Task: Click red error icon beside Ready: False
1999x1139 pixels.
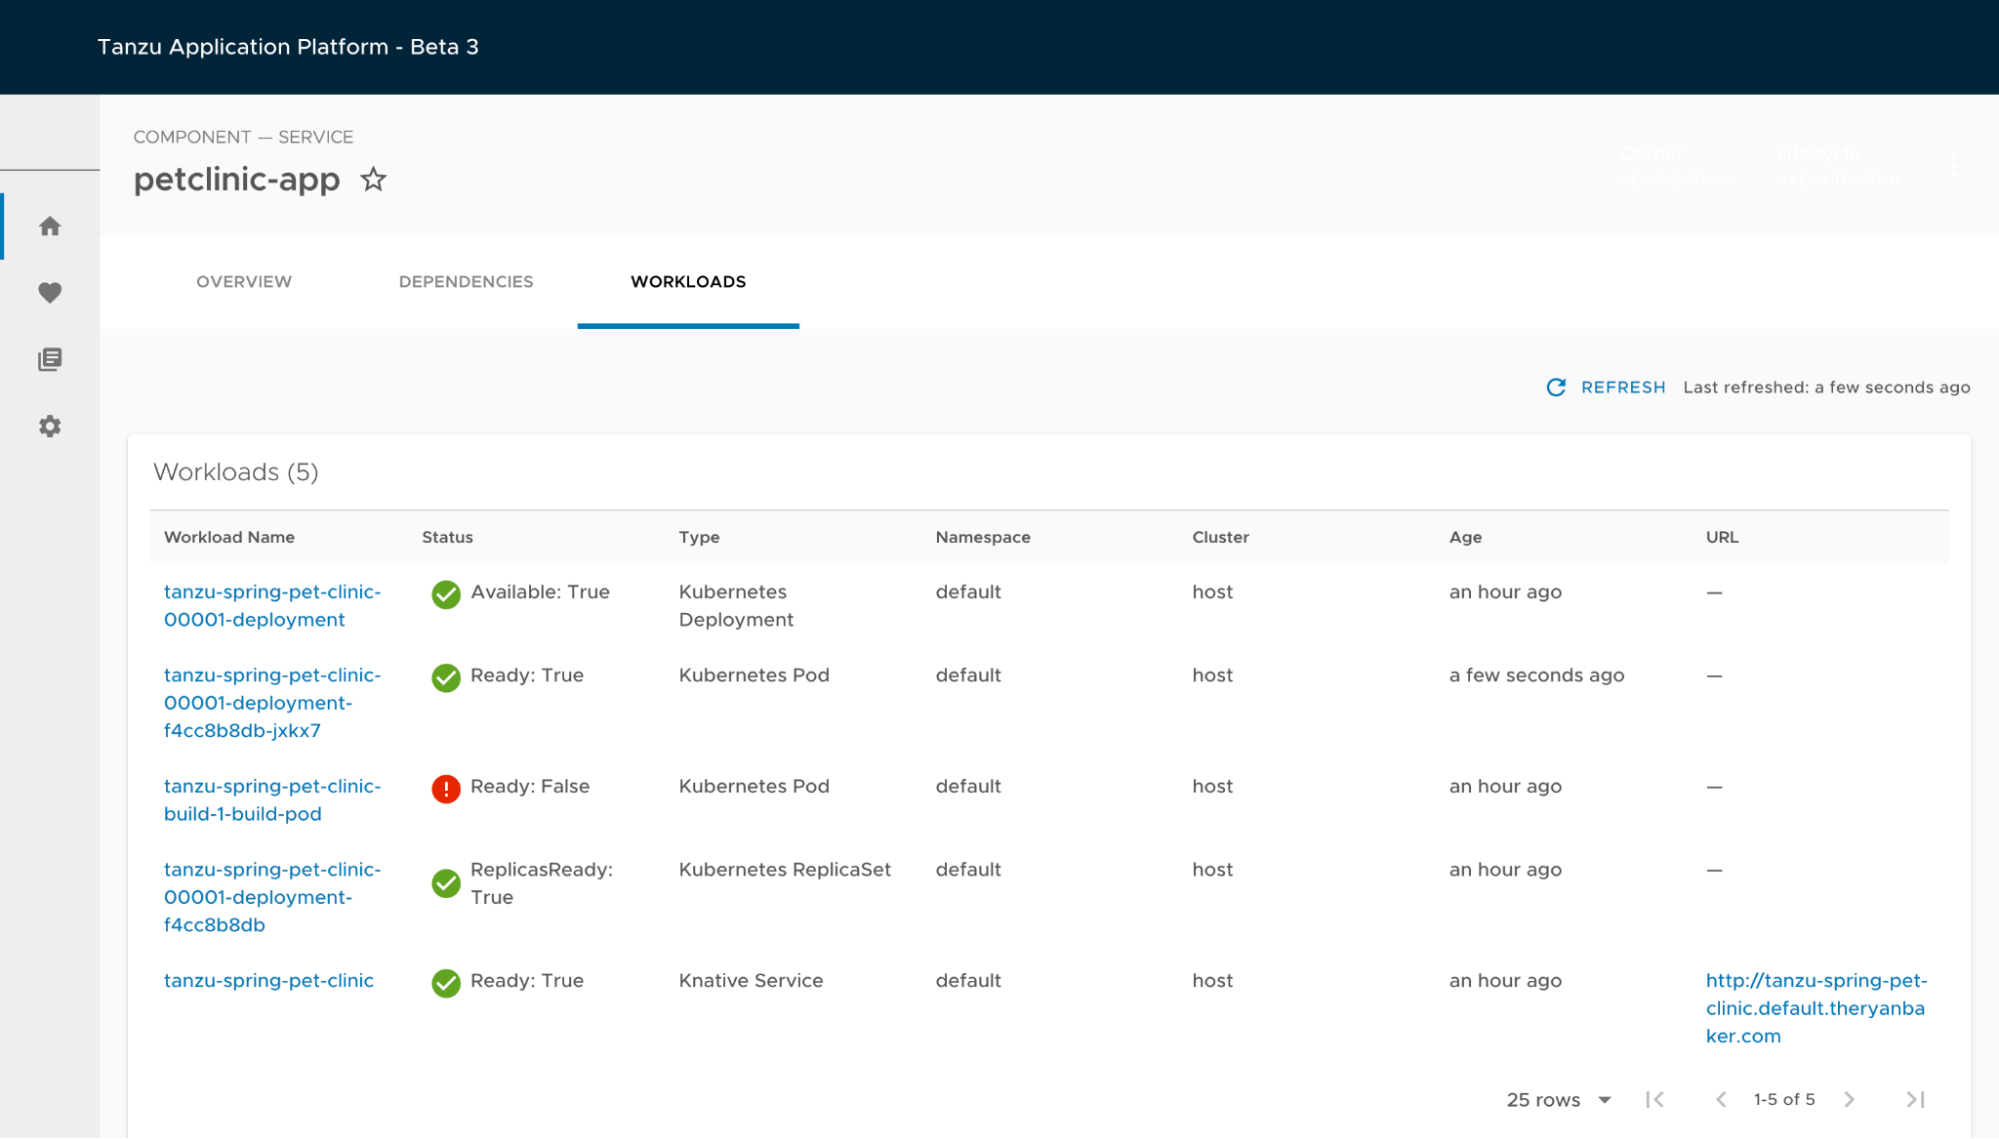Action: pyautogui.click(x=446, y=789)
